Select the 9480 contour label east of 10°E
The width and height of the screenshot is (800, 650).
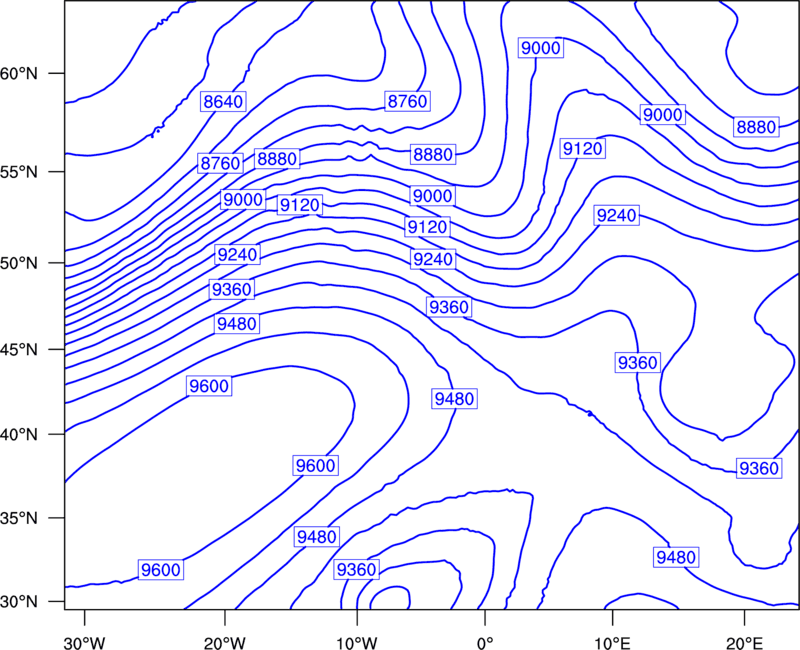coord(676,557)
